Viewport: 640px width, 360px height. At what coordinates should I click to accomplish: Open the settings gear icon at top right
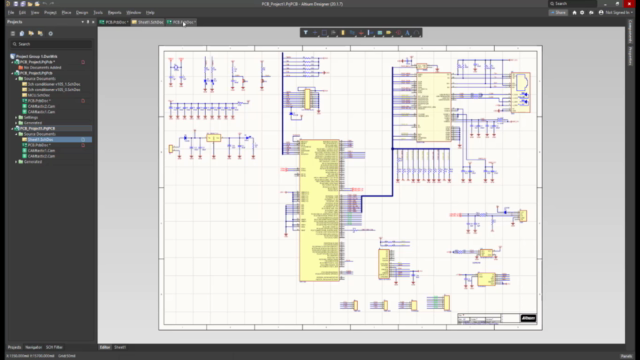(582, 13)
